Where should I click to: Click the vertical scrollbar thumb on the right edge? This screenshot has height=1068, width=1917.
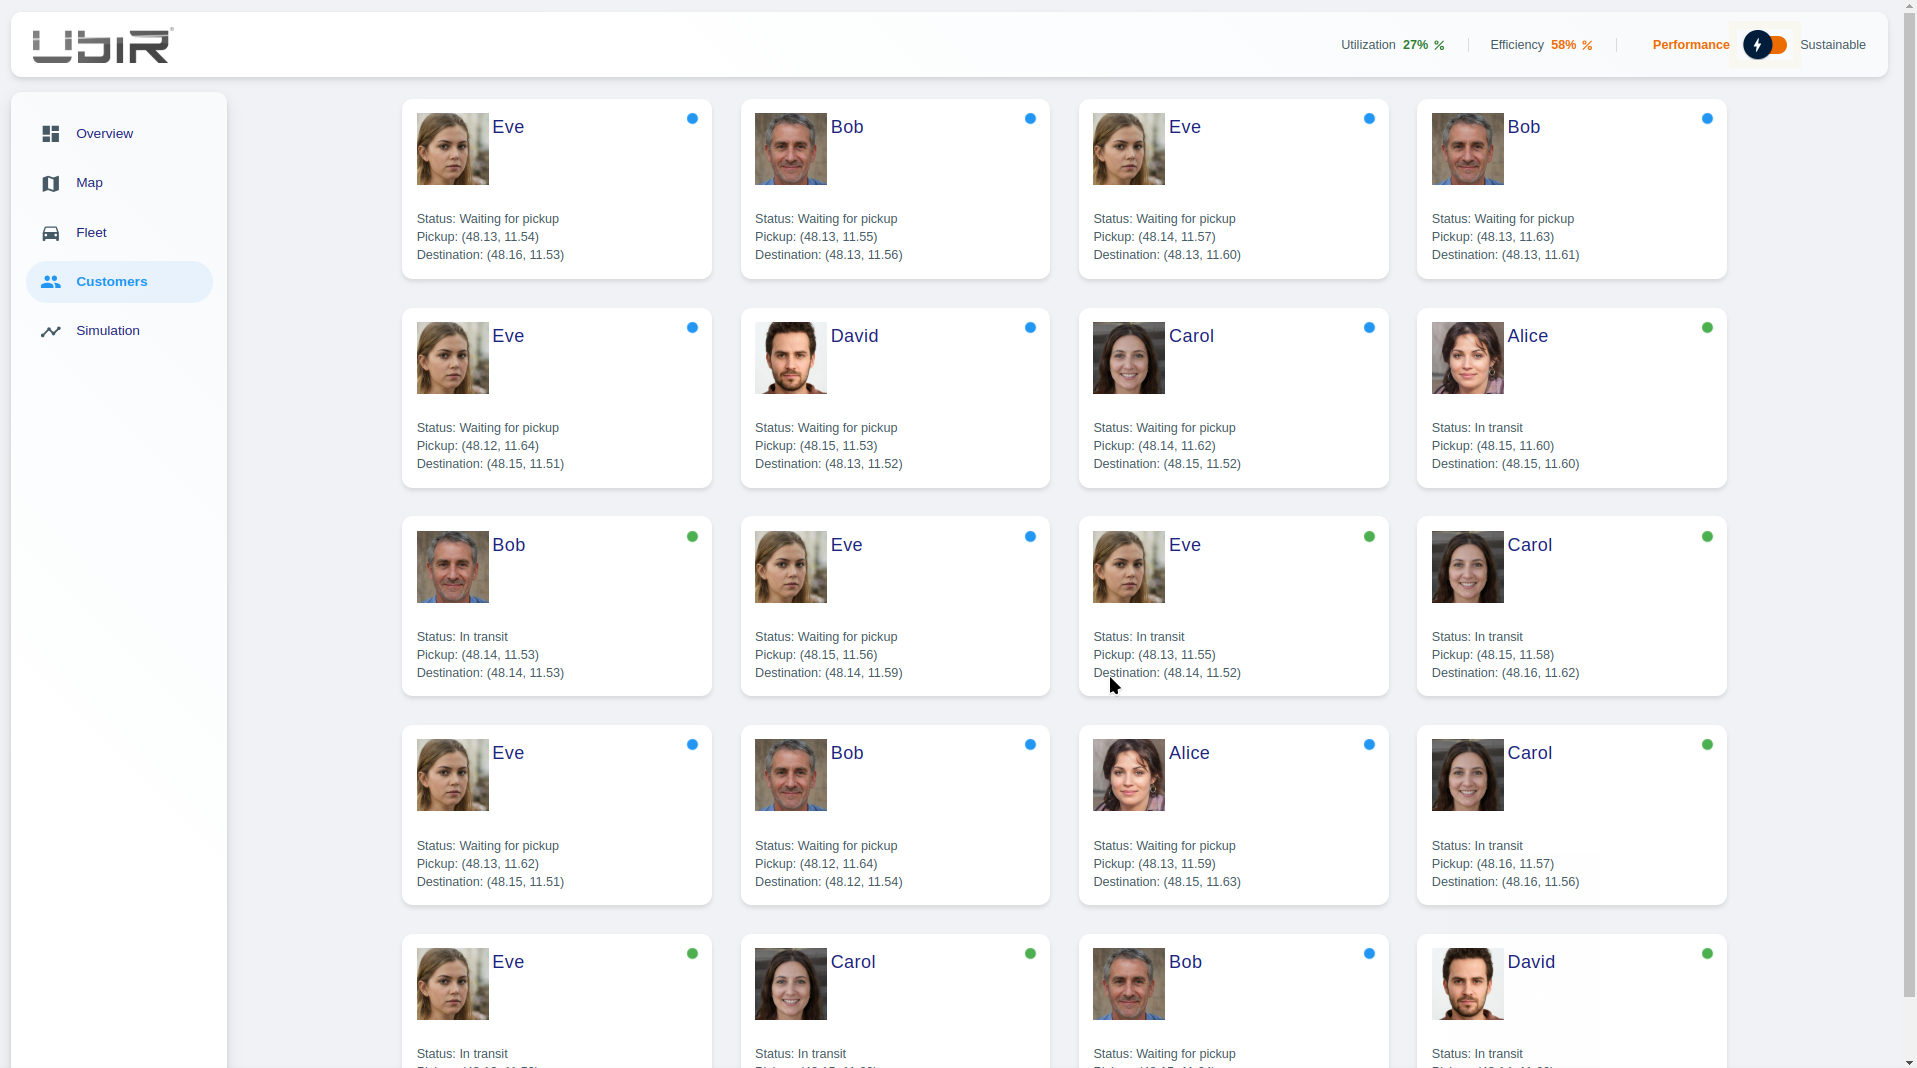coord(1910,505)
